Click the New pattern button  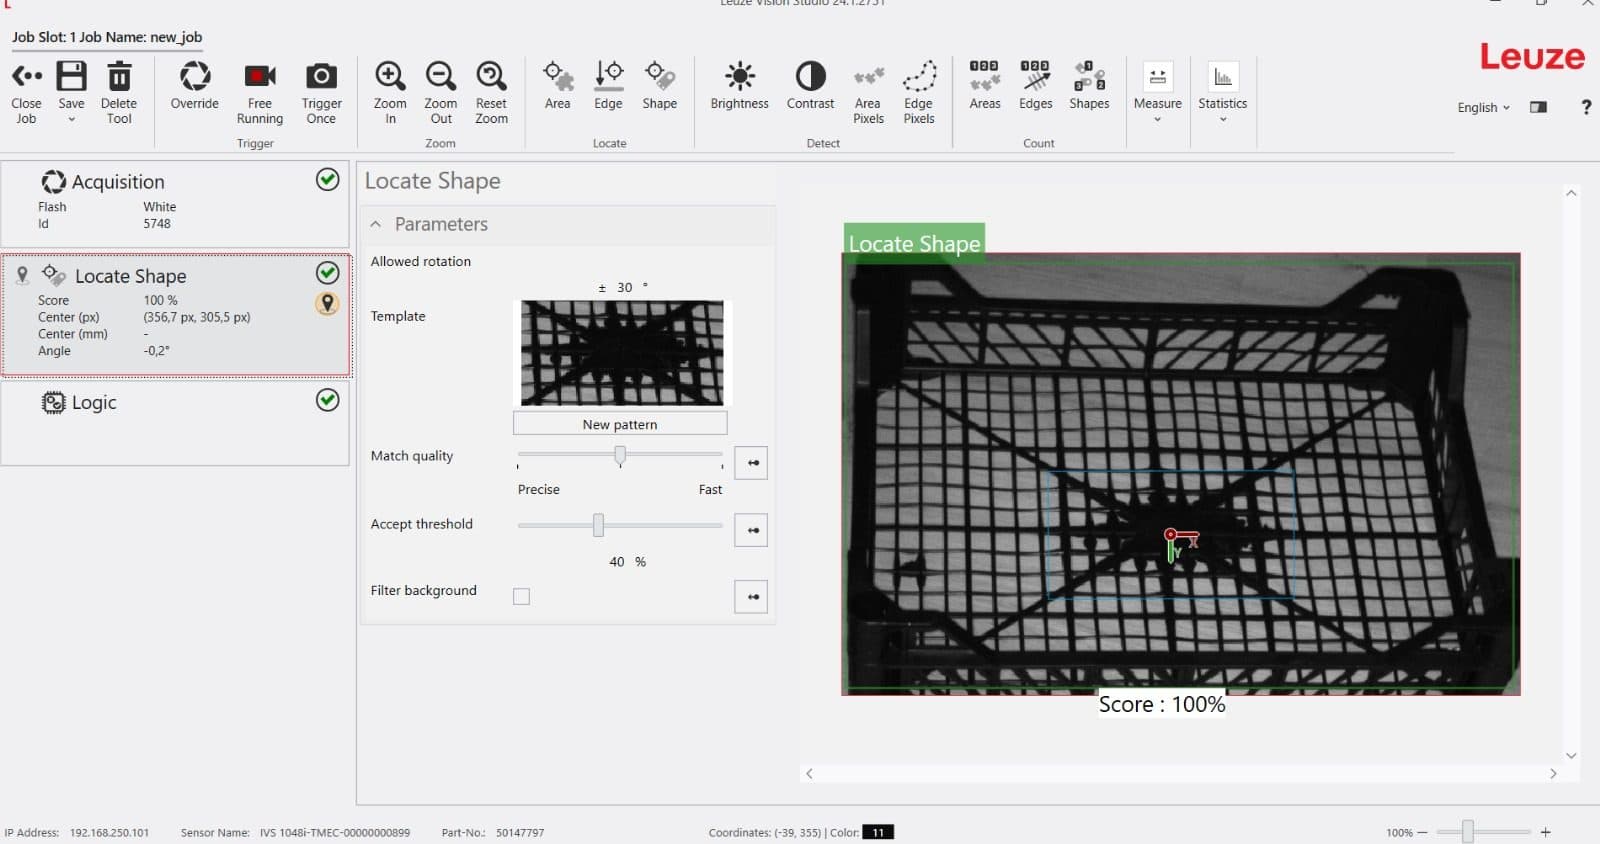[620, 424]
